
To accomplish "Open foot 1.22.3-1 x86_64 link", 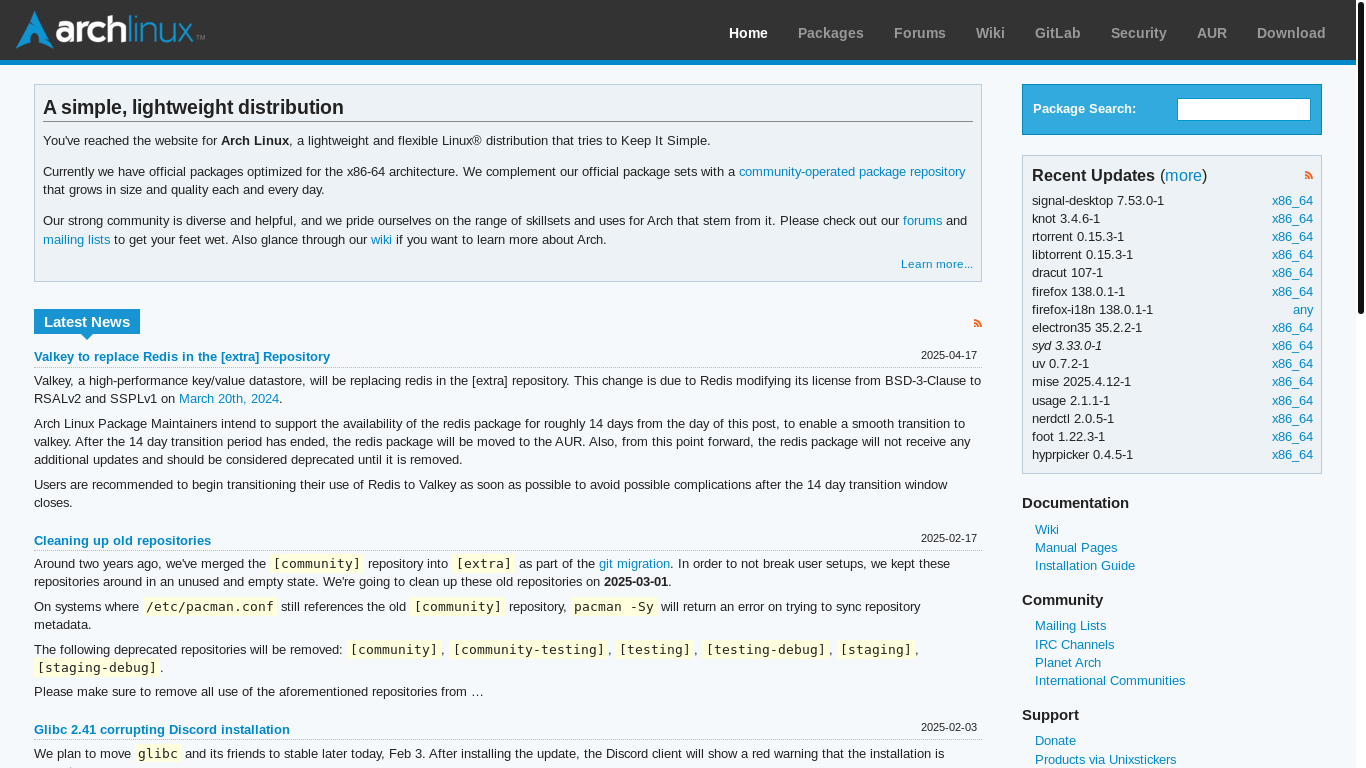I will pos(1292,437).
